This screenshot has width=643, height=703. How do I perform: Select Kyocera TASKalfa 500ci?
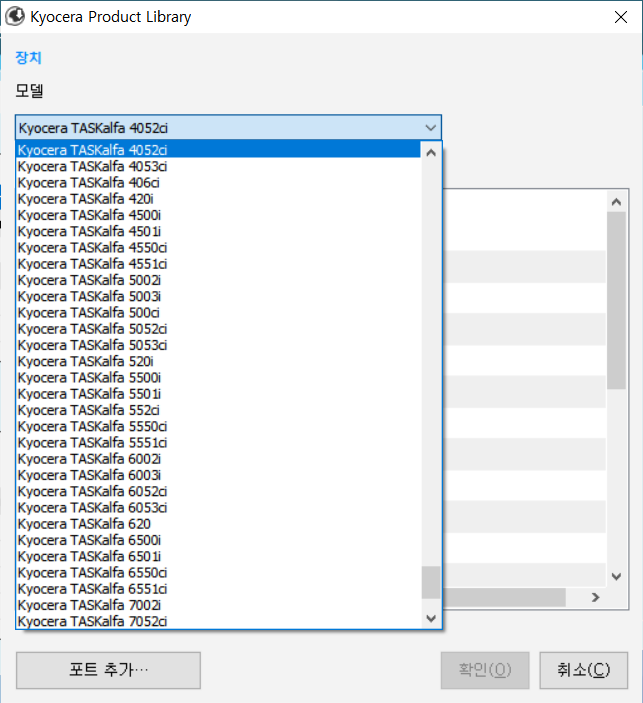[218, 312]
